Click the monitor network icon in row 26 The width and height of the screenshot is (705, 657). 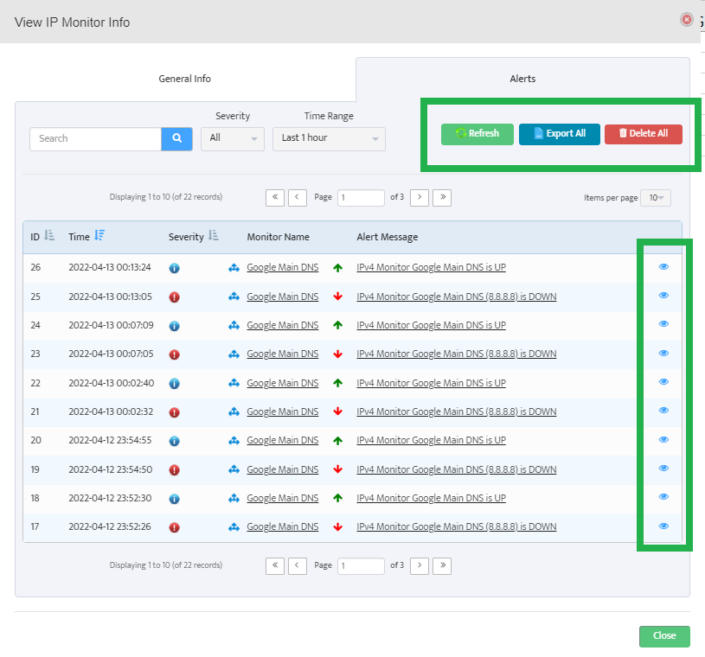pos(234,268)
